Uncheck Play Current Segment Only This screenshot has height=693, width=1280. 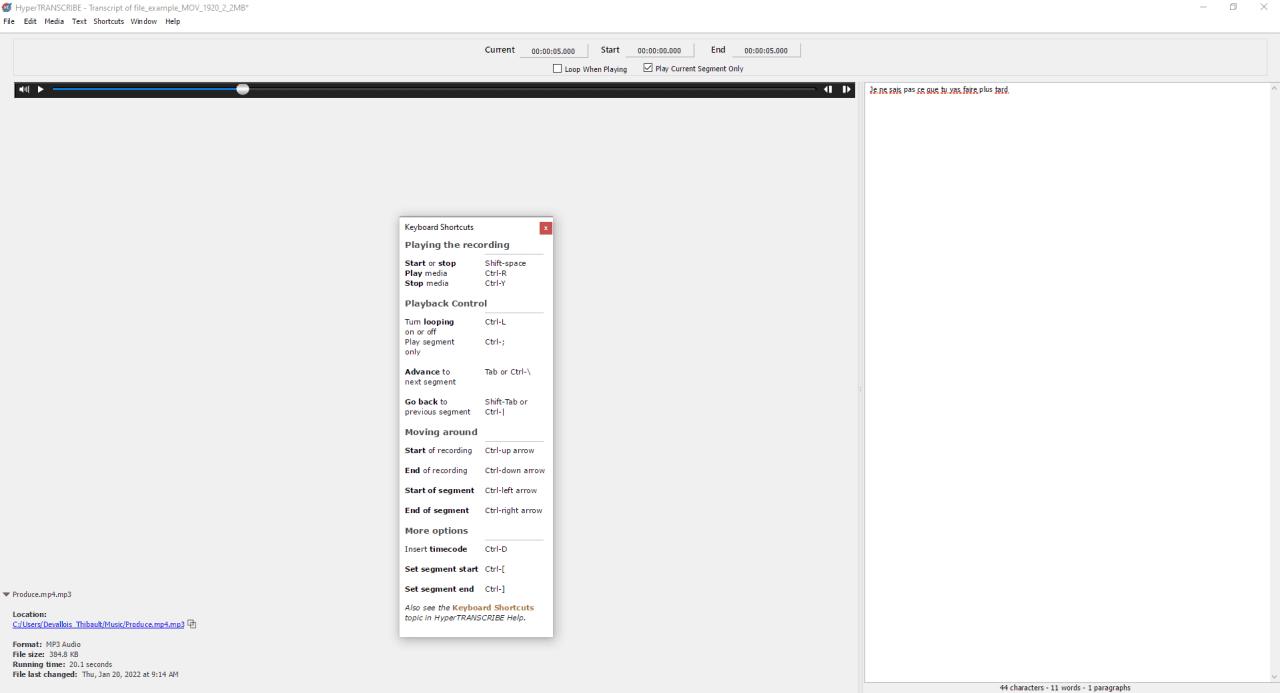tap(648, 68)
